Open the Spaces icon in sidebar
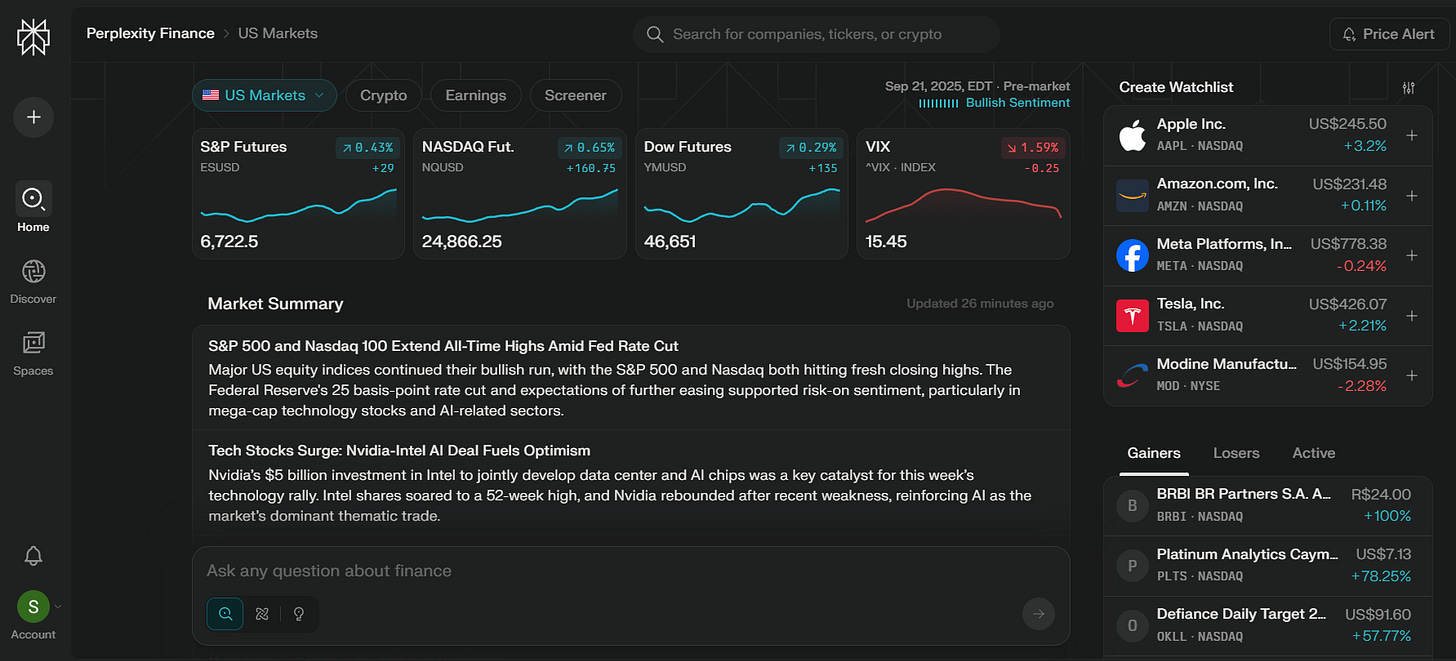This screenshot has height=661, width=1456. point(33,353)
